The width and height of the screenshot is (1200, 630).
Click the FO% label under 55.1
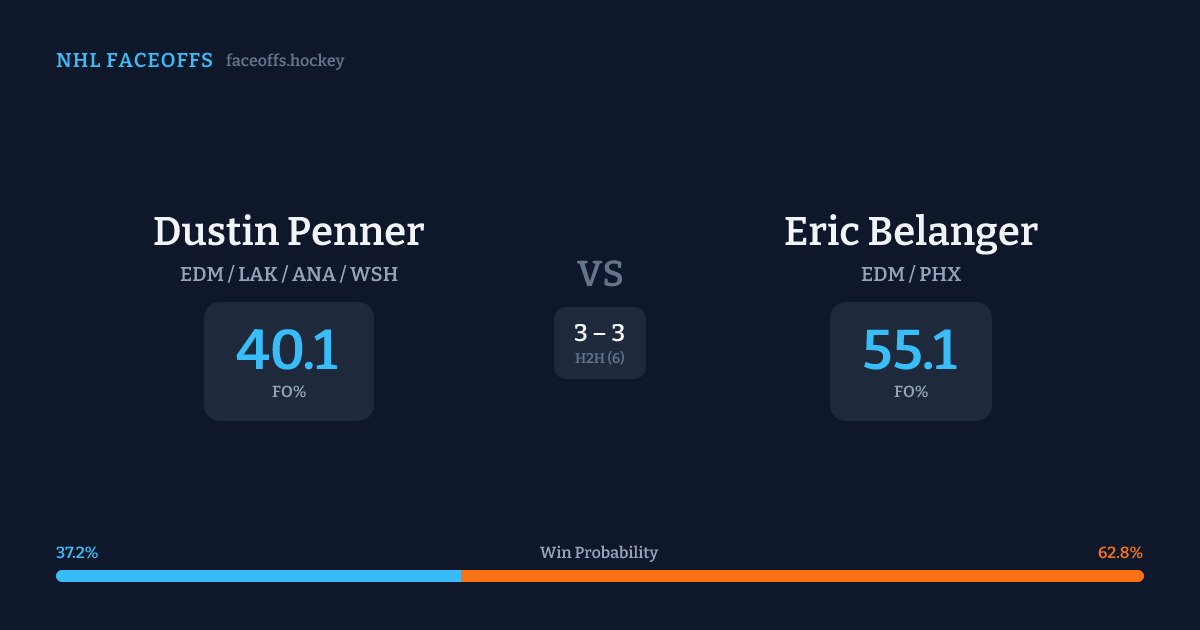(x=911, y=392)
